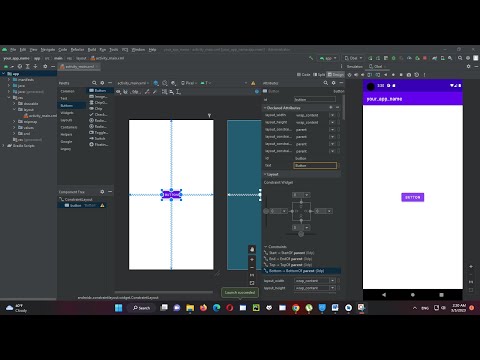The height and width of the screenshot is (360, 480).
Task: Click the Infer Constraints wand icon
Action: coord(154,92)
